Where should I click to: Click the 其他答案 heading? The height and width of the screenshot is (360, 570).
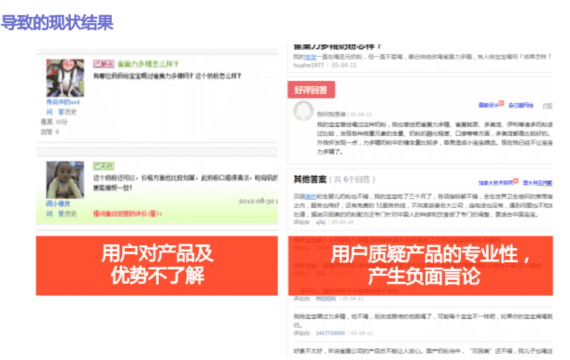tap(310, 179)
